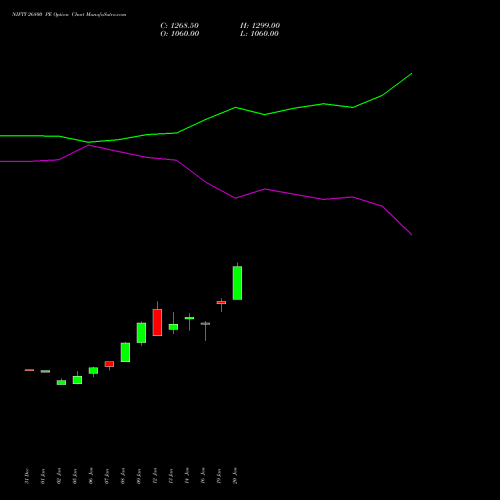Click the 08 Jan date axis label

[x=123, y=476]
